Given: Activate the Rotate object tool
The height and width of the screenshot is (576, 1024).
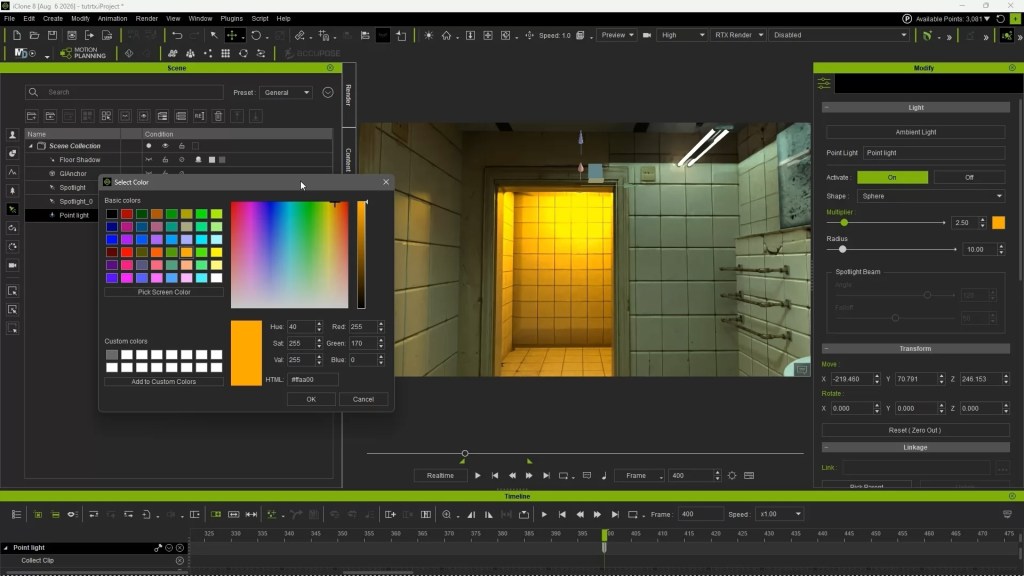Looking at the screenshot, I should point(256,35).
